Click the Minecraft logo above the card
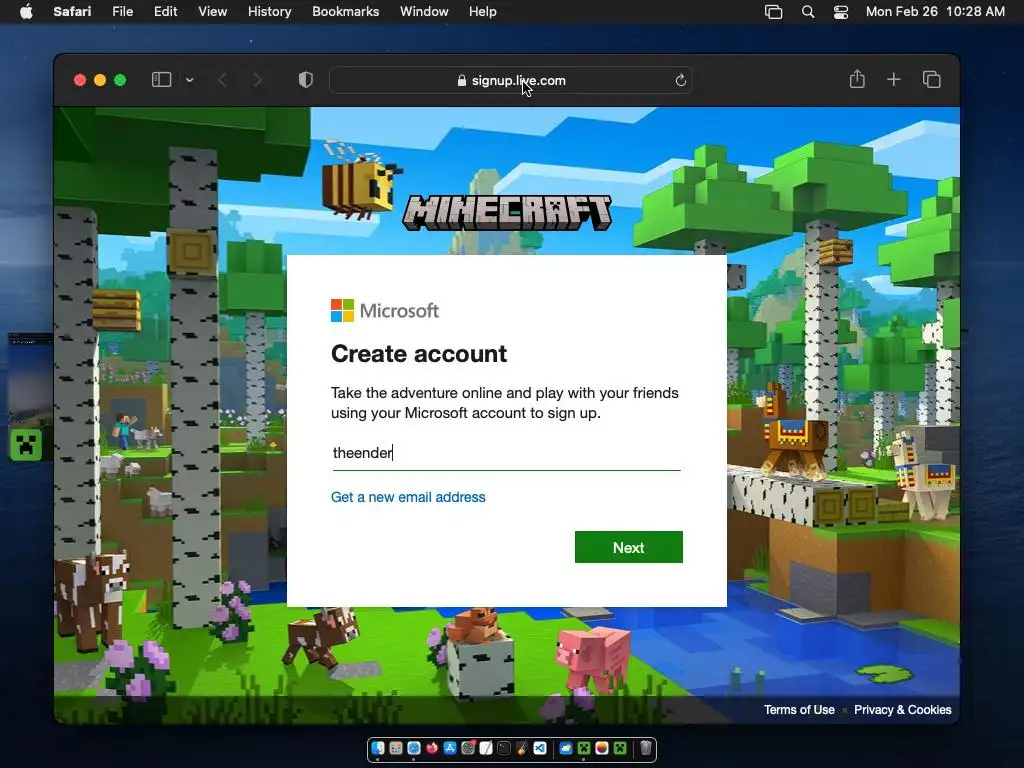Screen dimensions: 1024x768 [507, 213]
